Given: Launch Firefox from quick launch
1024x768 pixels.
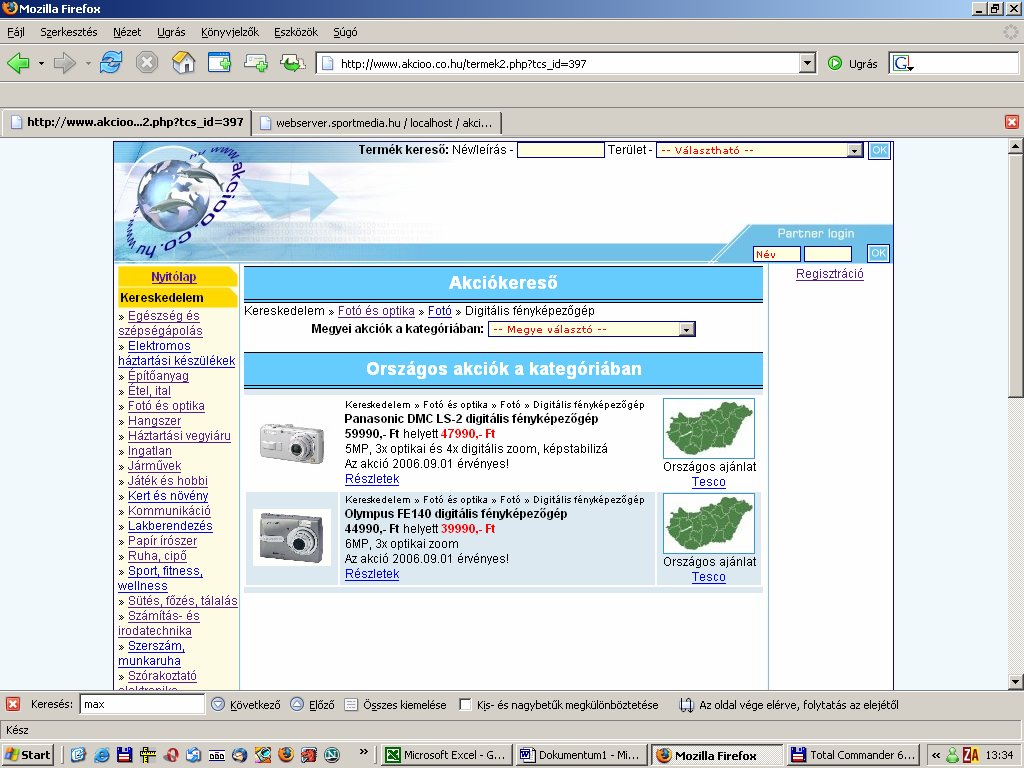Looking at the screenshot, I should click(x=285, y=755).
